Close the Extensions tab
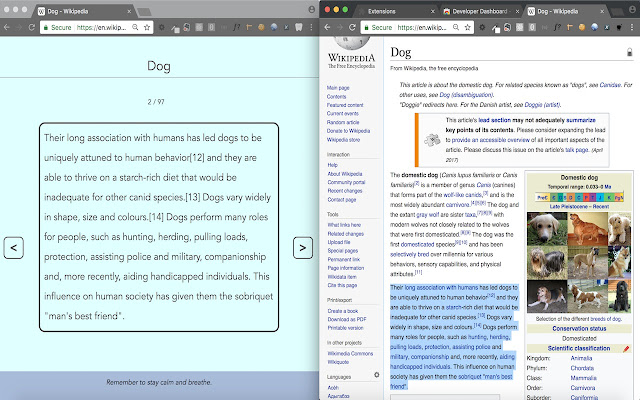This screenshot has height=400, width=640. pos(433,11)
